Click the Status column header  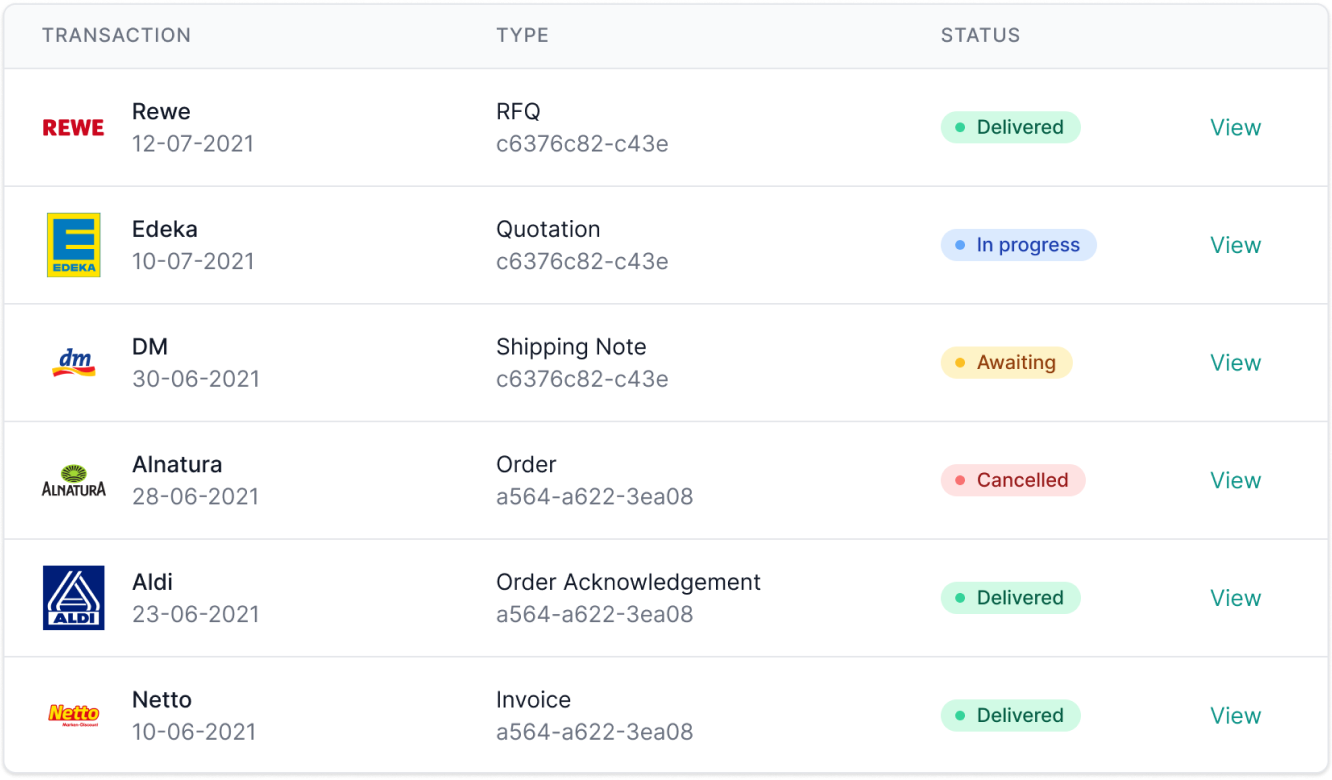[980, 35]
